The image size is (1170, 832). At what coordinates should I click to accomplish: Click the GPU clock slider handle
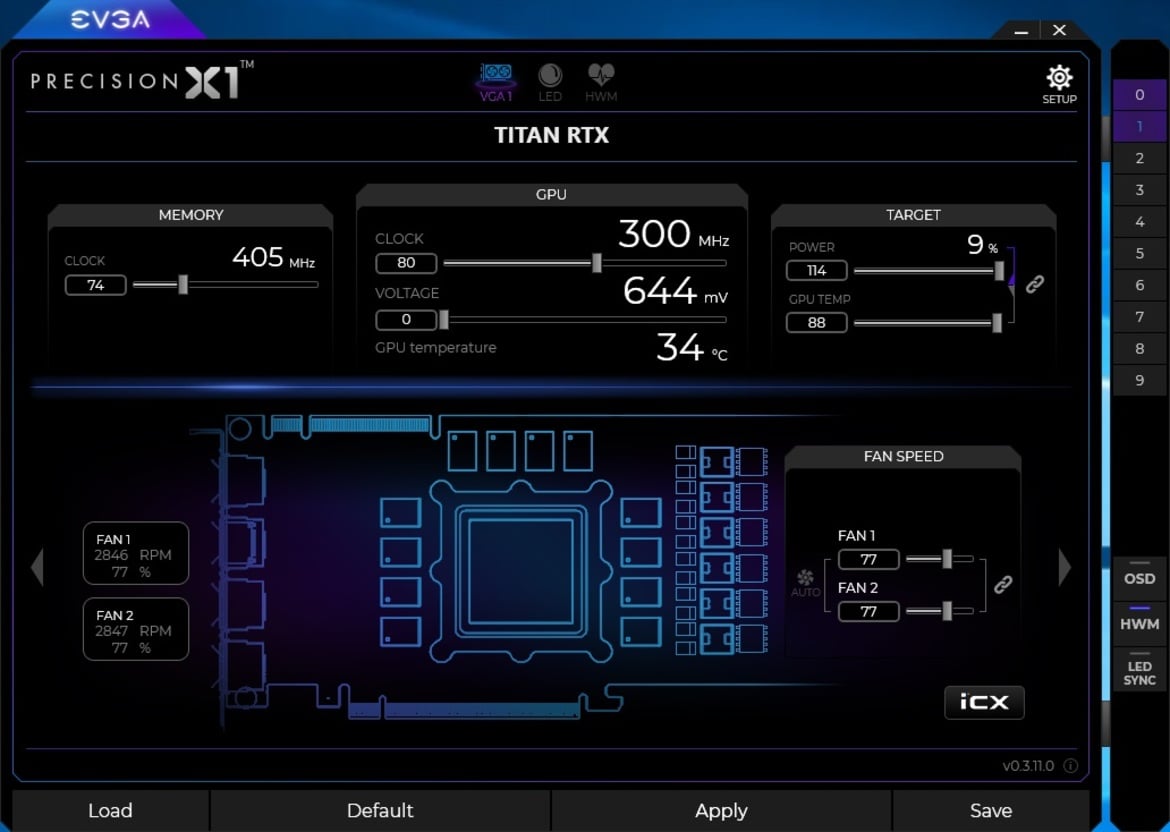point(597,263)
